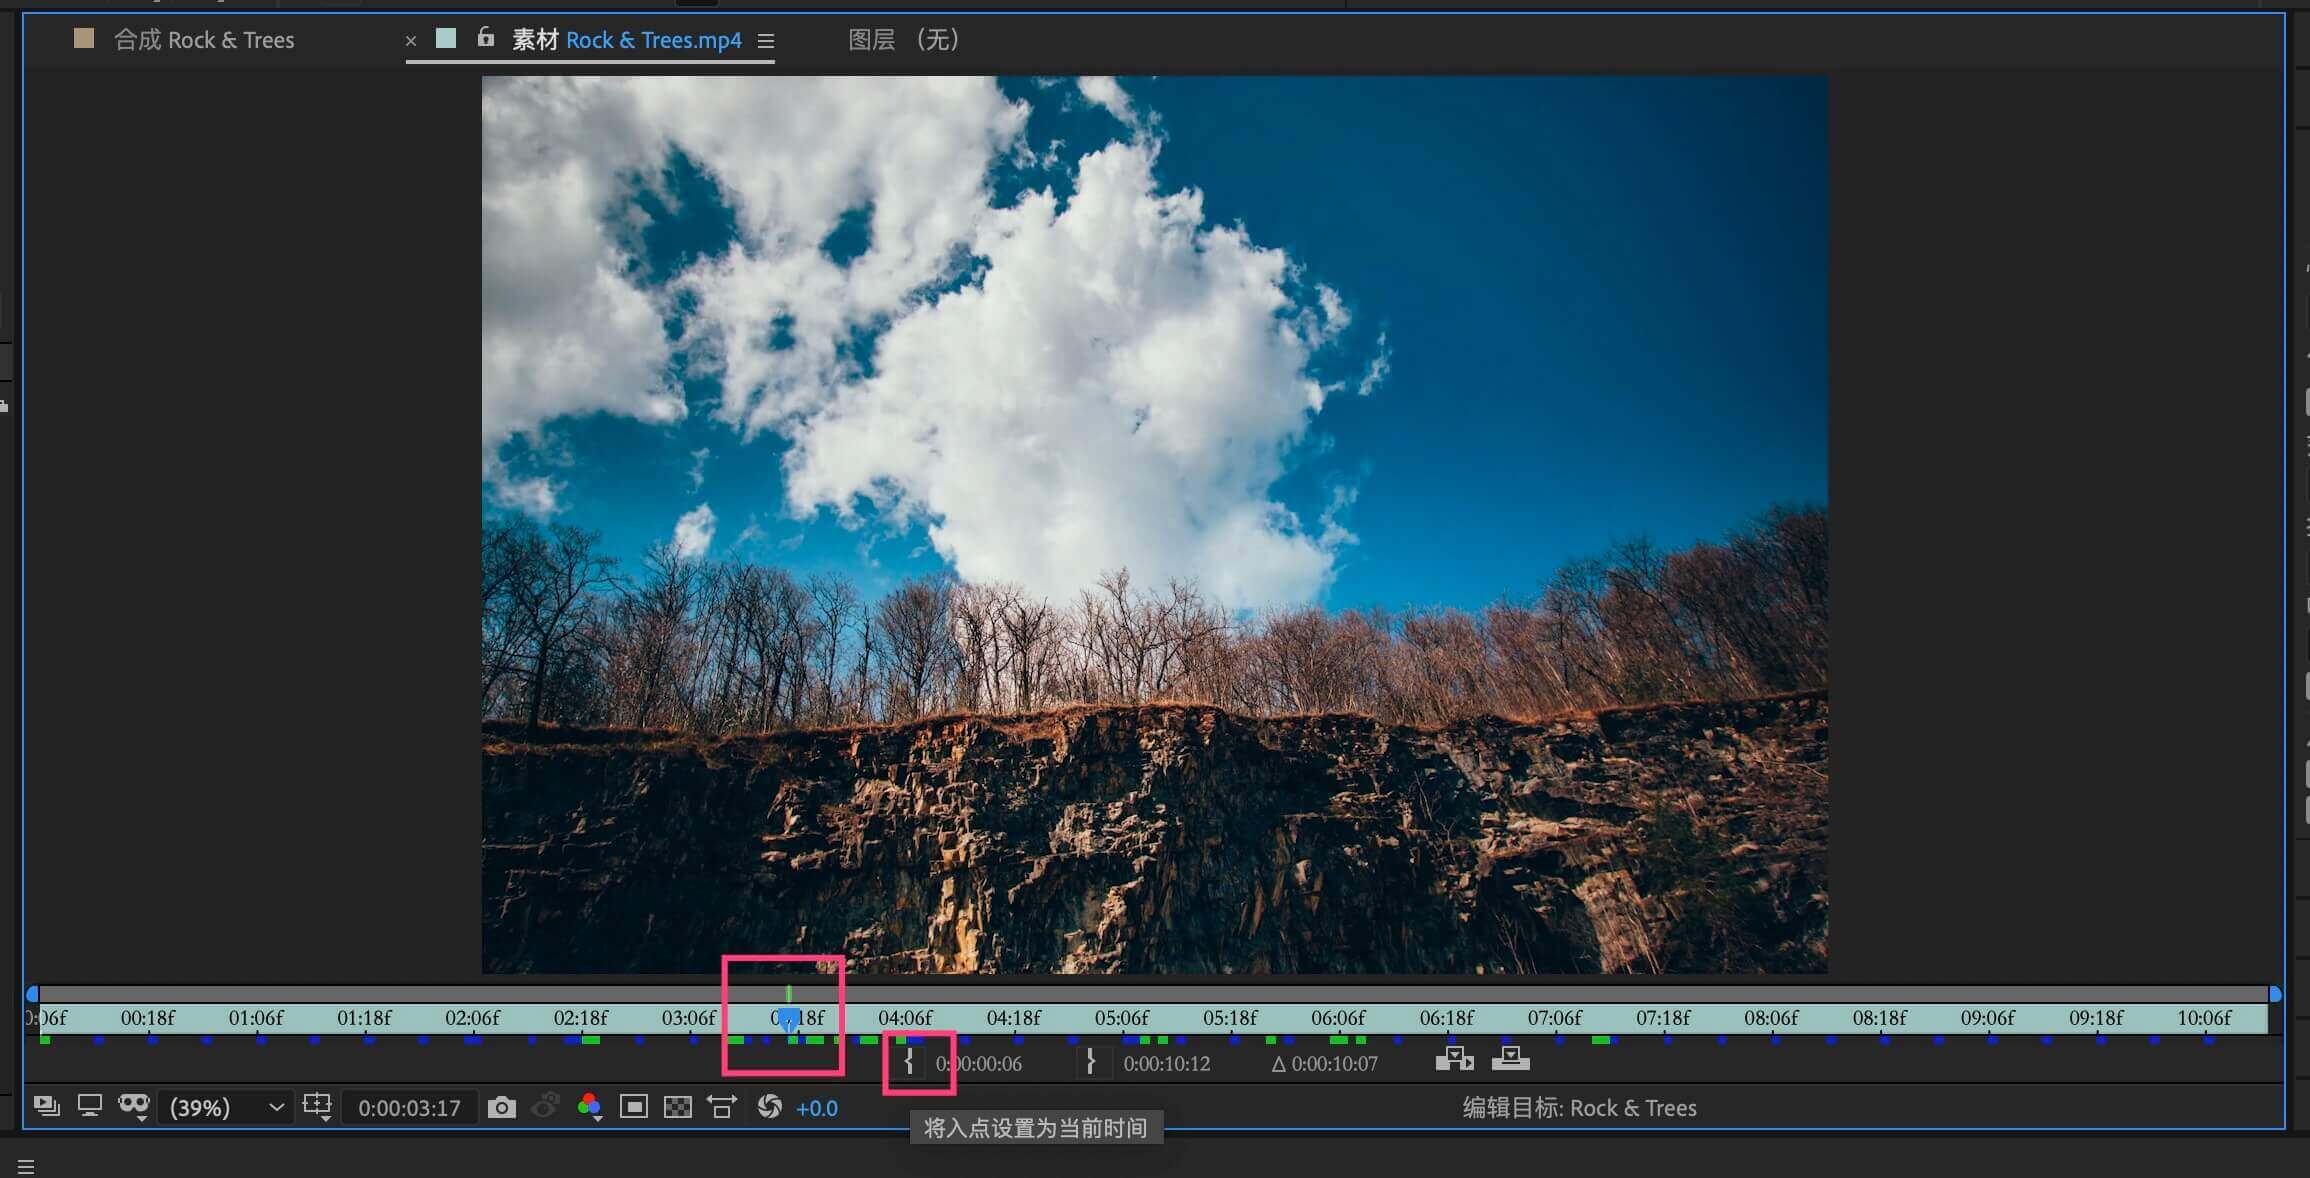Click the Overlay Edit icon

tap(1510, 1058)
